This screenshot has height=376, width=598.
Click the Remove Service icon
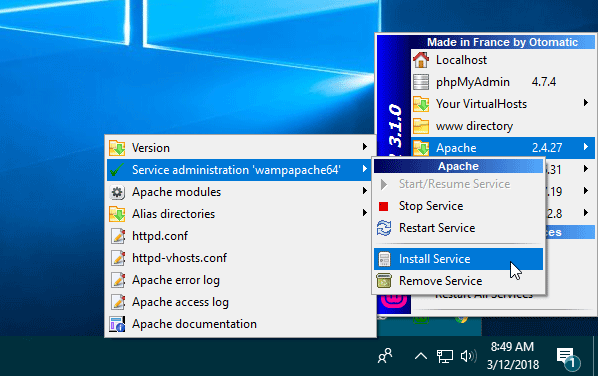[x=384, y=281]
